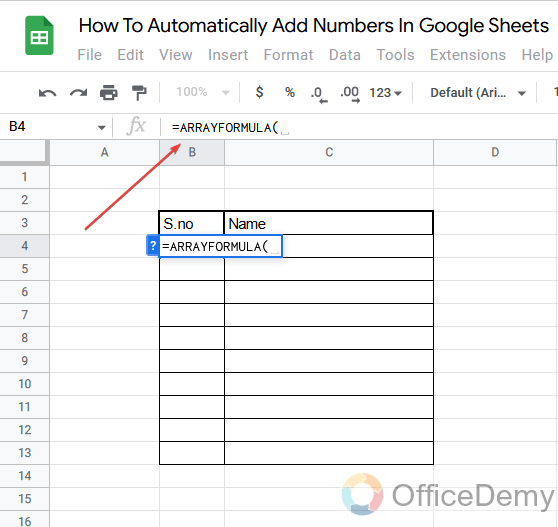Open the Data menu
The width and height of the screenshot is (558, 527).
tap(344, 55)
